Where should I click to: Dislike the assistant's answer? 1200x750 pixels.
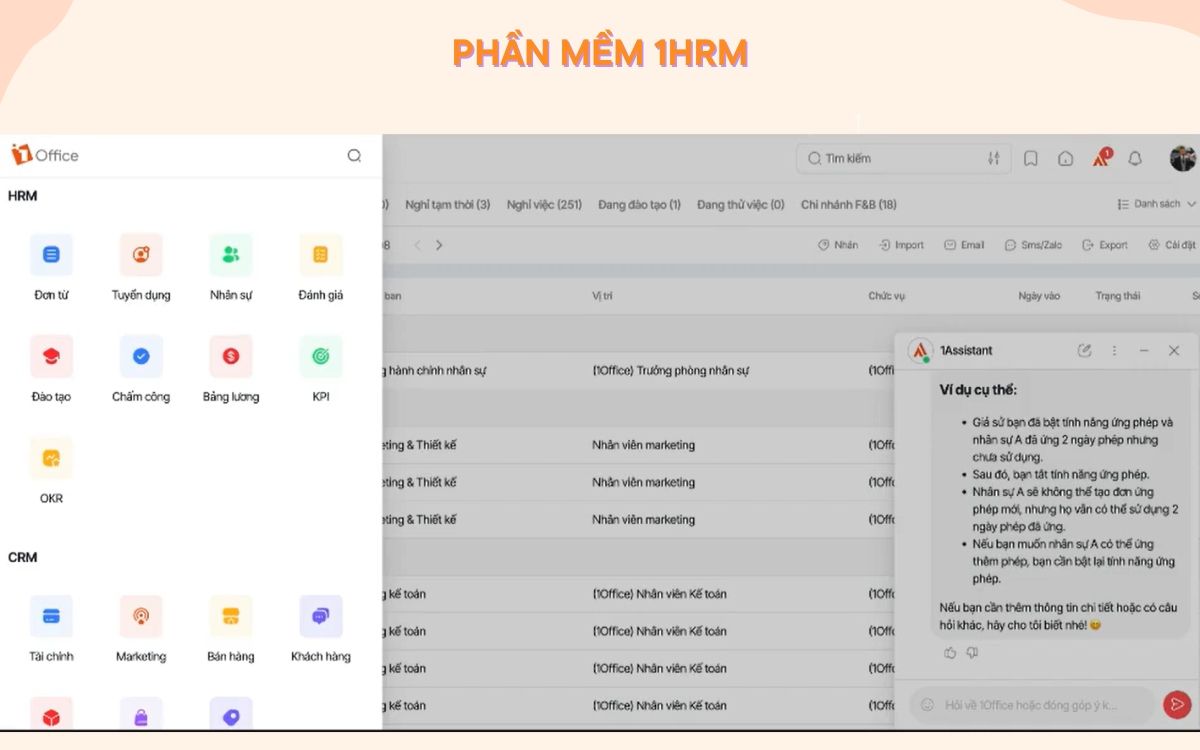point(972,653)
